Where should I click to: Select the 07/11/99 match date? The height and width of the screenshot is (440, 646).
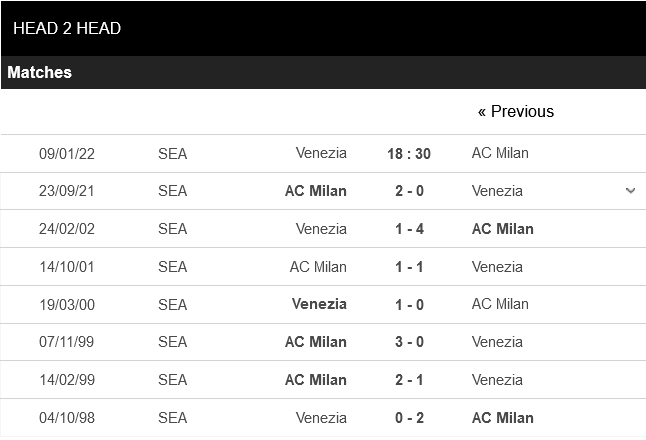(67, 342)
